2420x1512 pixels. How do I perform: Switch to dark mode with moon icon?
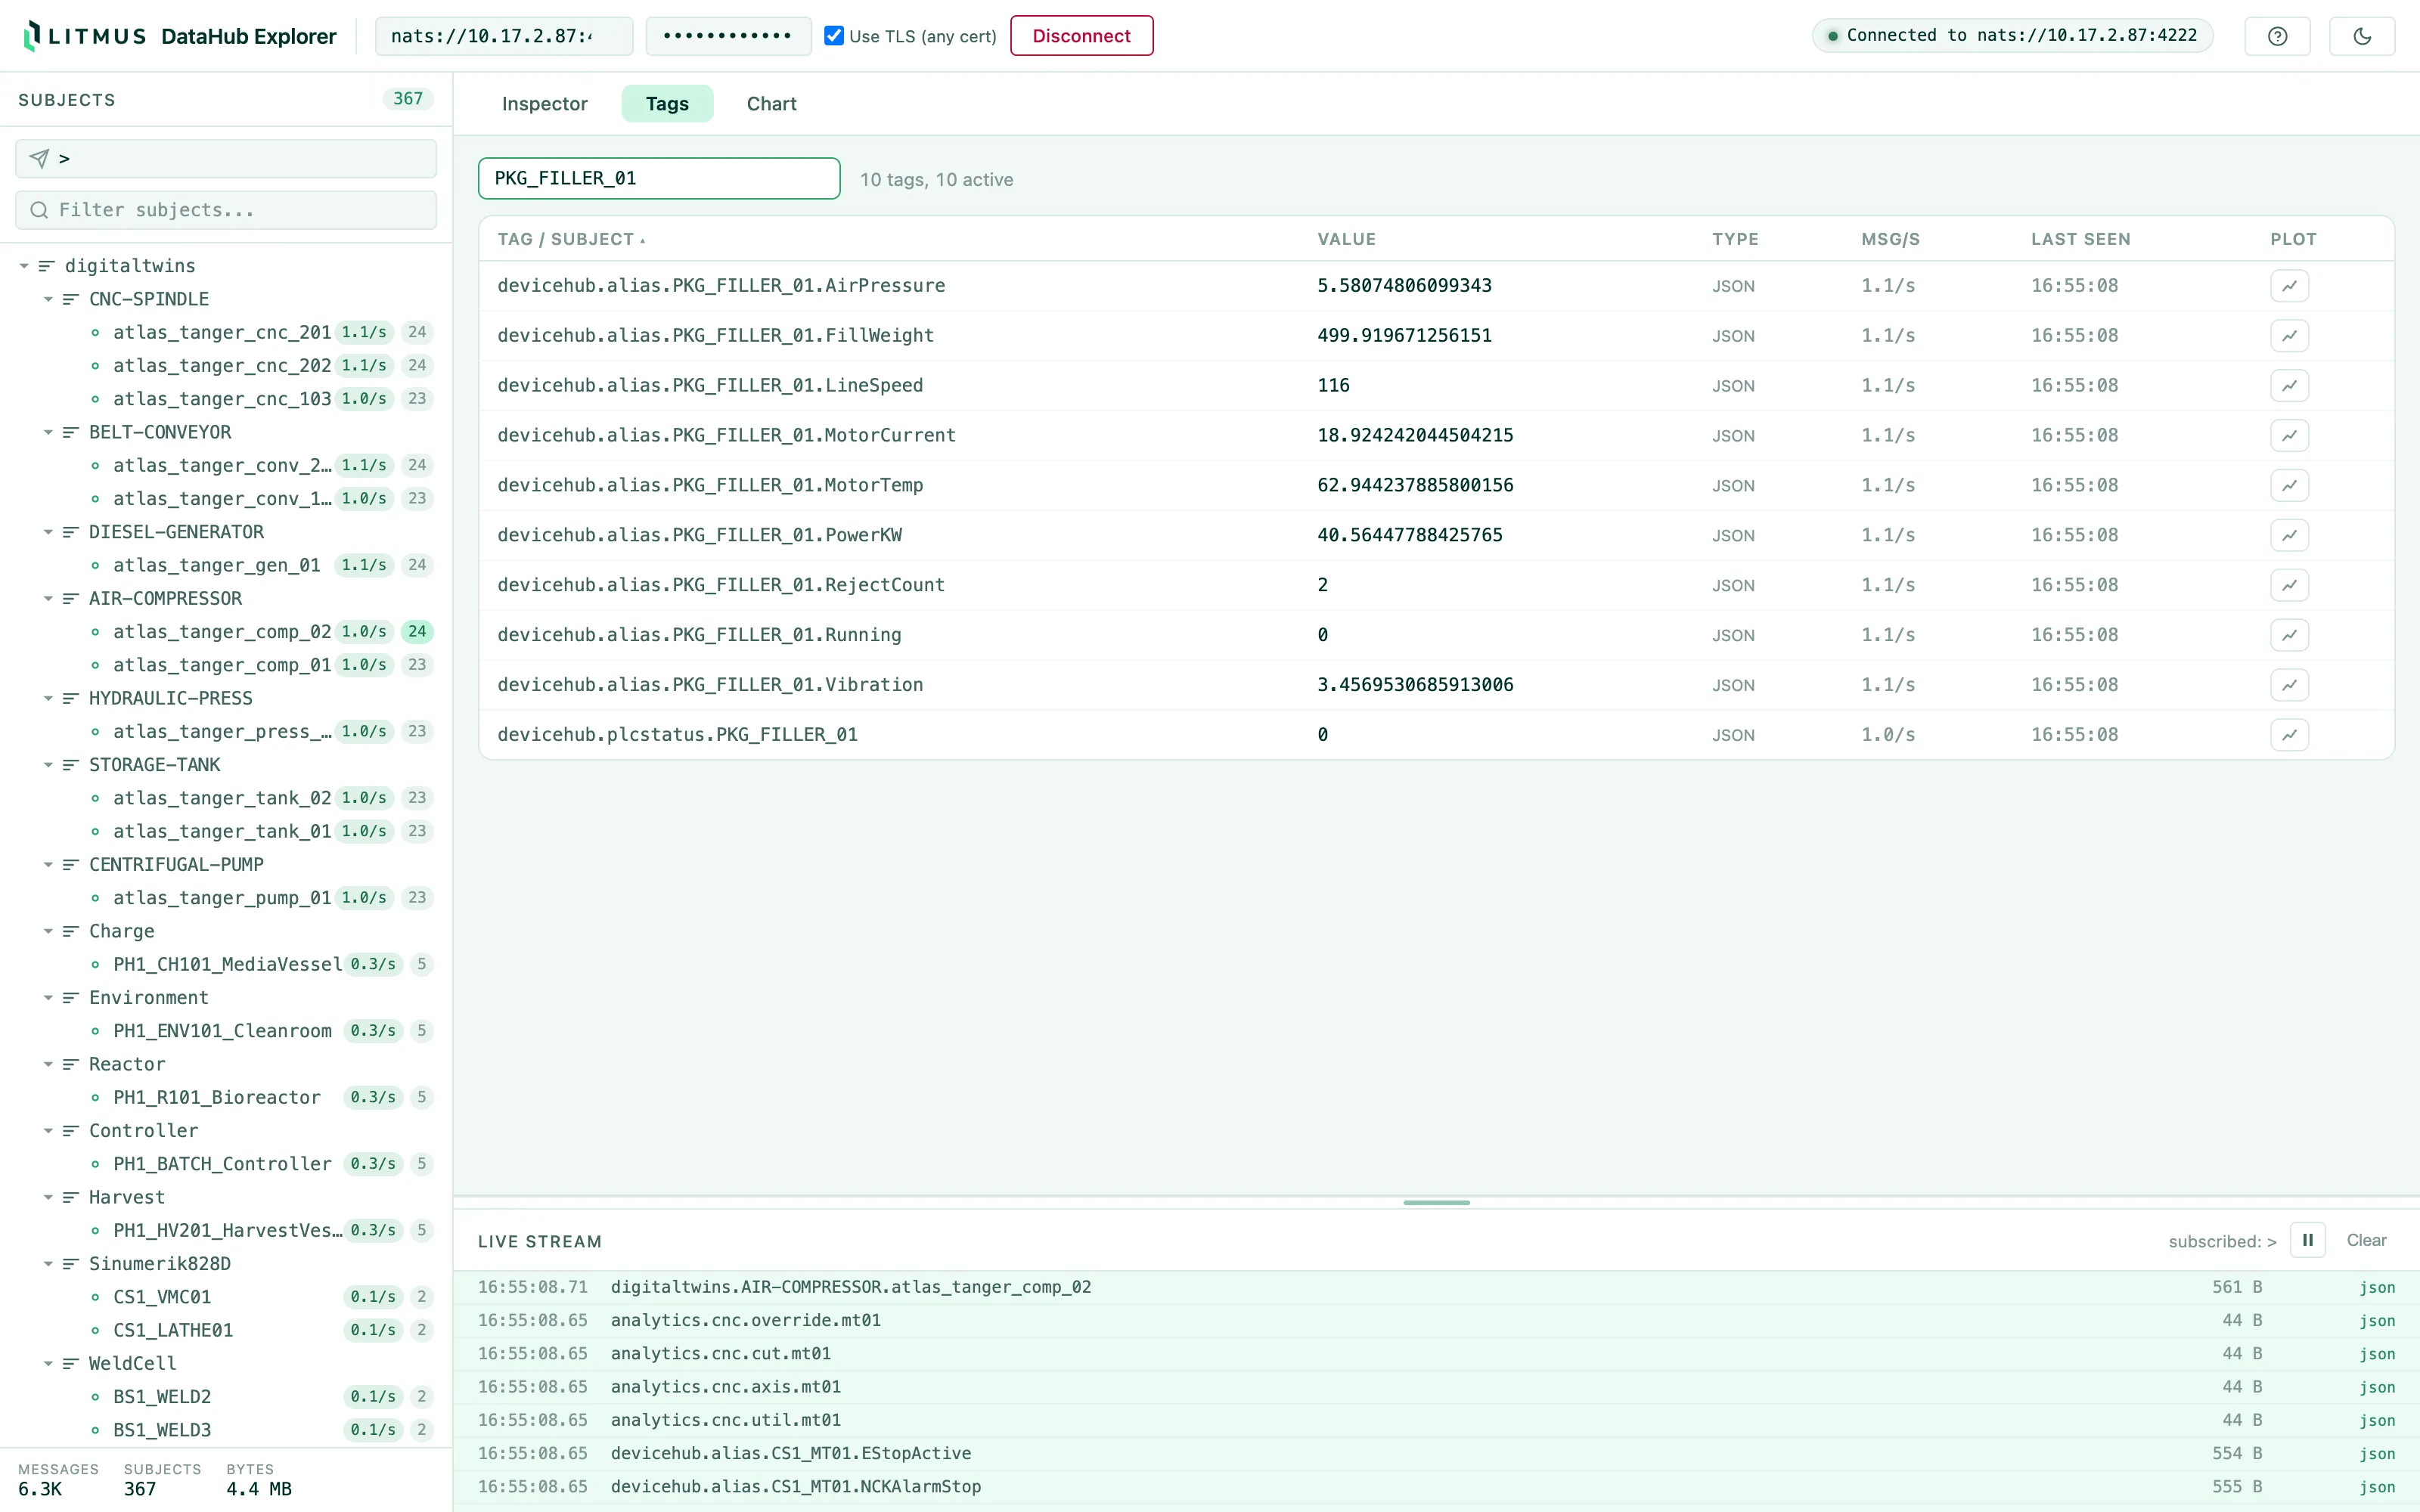2362,36
